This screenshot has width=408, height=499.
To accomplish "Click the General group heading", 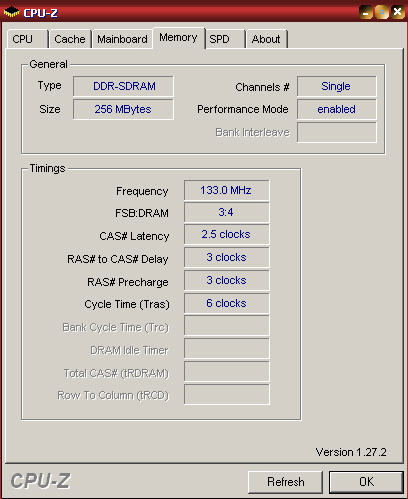I will [x=48, y=64].
